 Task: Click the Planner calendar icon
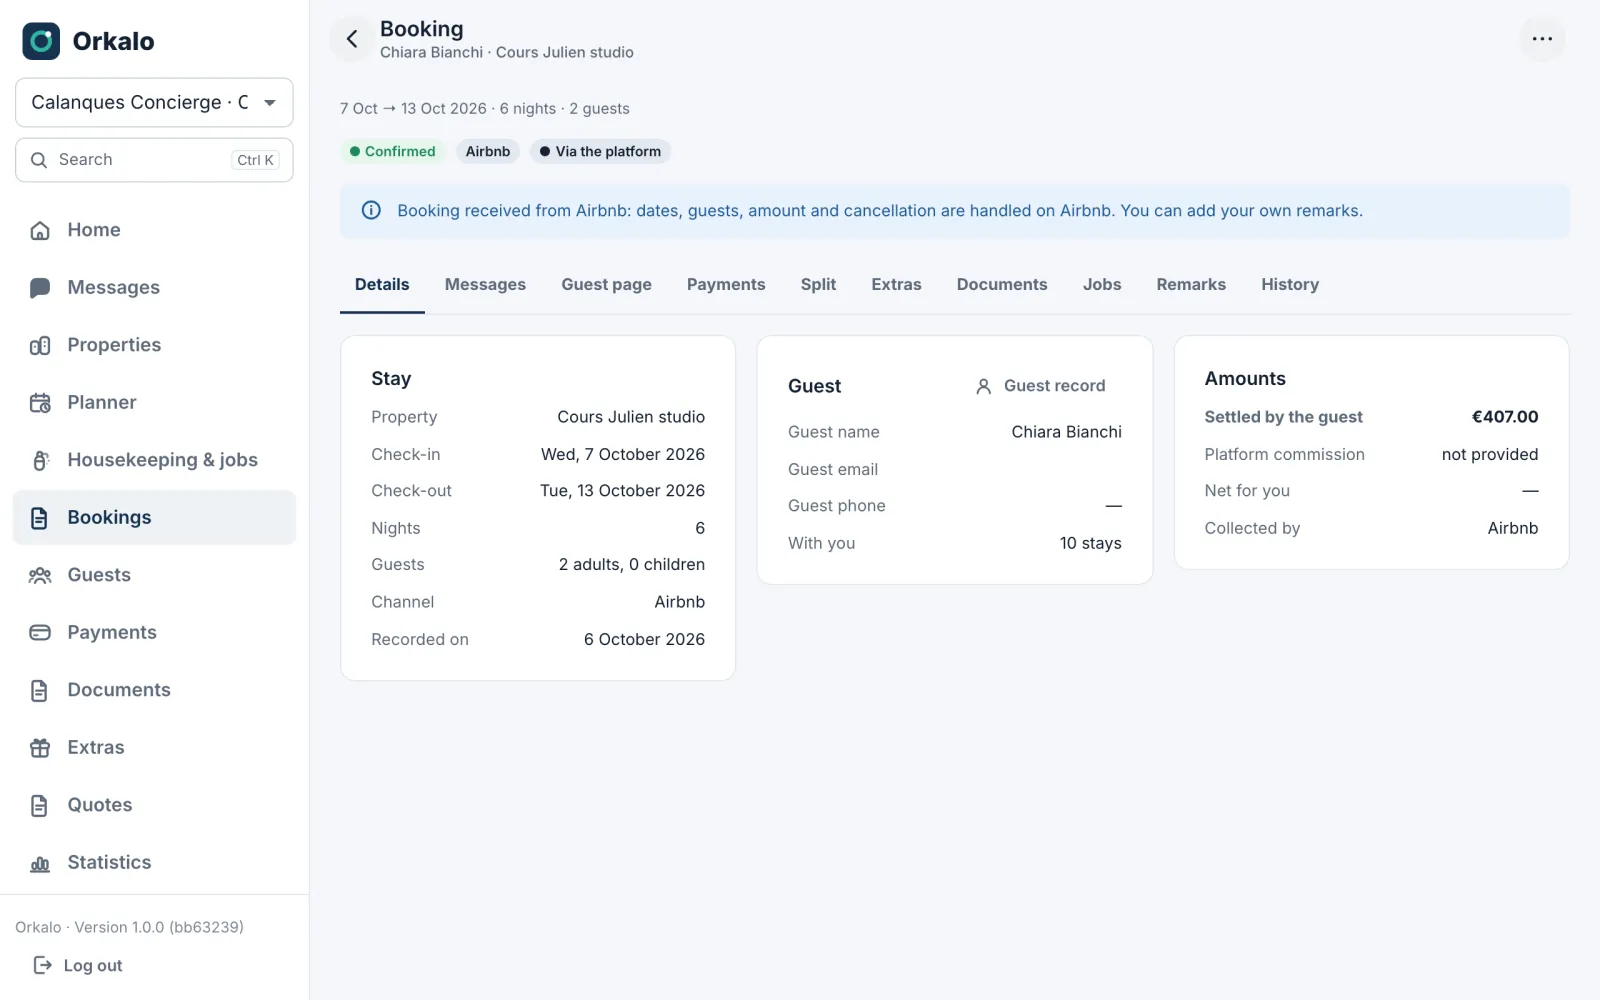[x=40, y=403]
